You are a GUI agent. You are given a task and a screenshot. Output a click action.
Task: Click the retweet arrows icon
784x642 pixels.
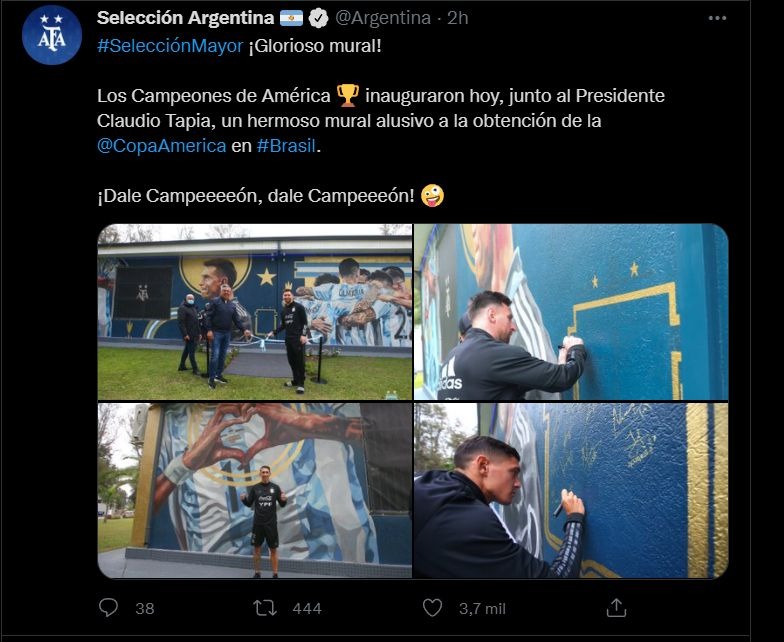click(264, 608)
